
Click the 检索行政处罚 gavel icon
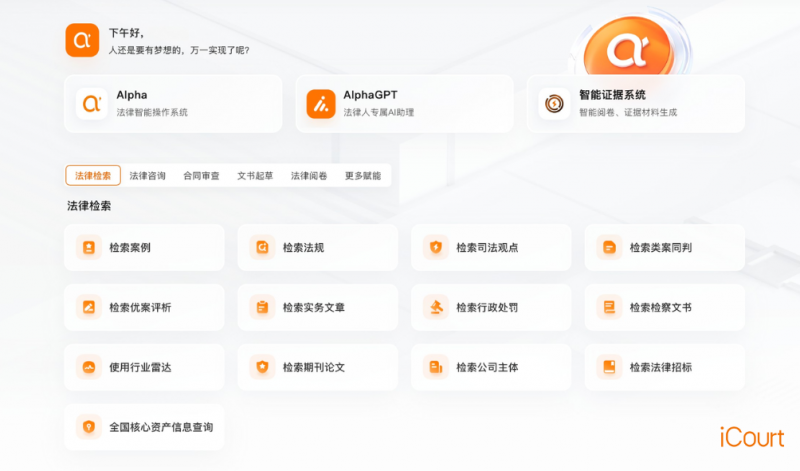(x=436, y=307)
